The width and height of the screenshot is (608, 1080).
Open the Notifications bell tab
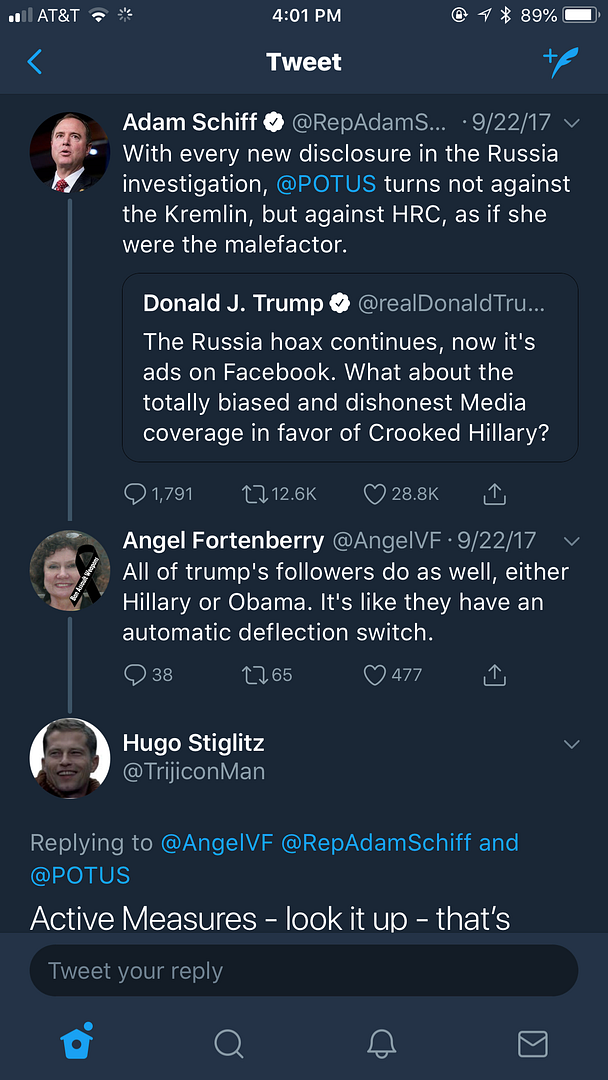(x=381, y=1043)
